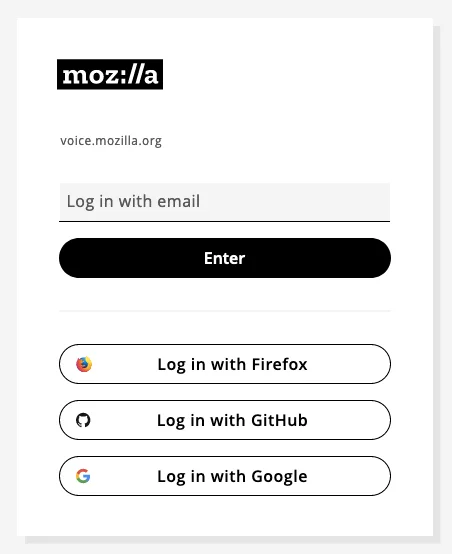Click the word 'Firefox' in the login button

280,364
